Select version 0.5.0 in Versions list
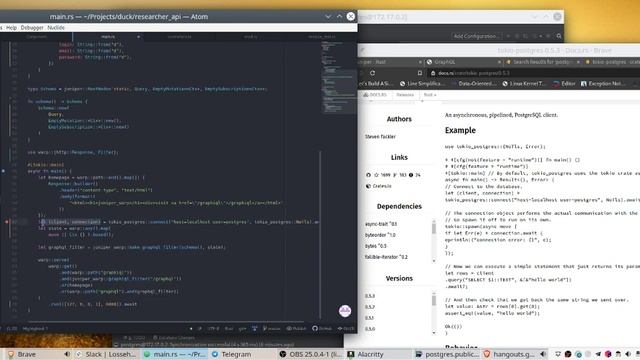 [369, 329]
